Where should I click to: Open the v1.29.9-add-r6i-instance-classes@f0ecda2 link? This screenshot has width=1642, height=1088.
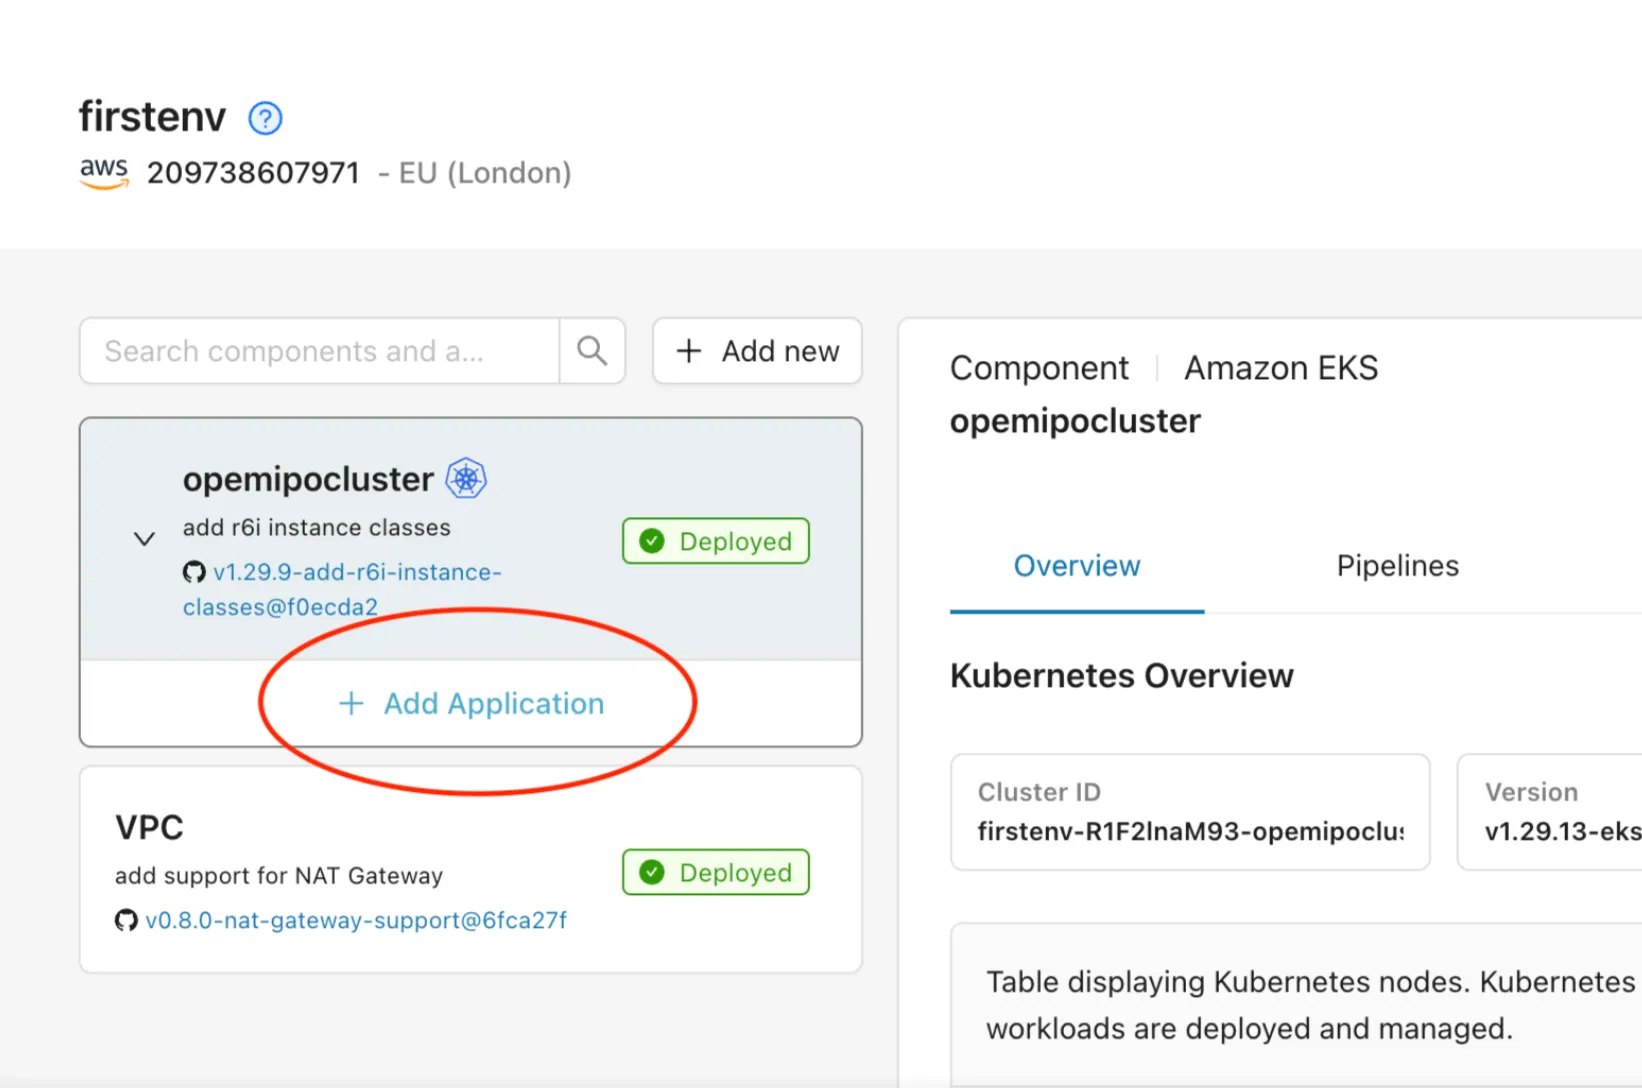pos(342,589)
